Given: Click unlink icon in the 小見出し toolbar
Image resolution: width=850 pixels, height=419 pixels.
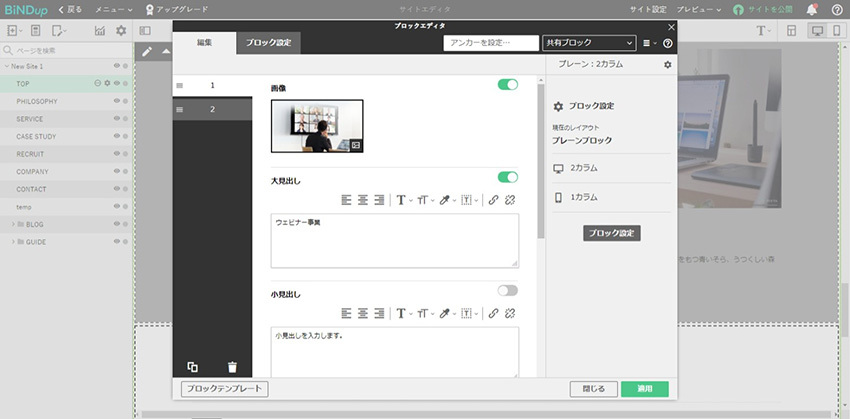Looking at the screenshot, I should click(x=510, y=312).
